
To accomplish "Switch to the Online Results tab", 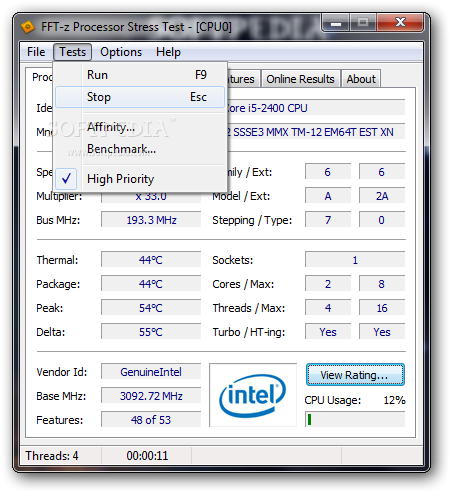I will tap(300, 79).
